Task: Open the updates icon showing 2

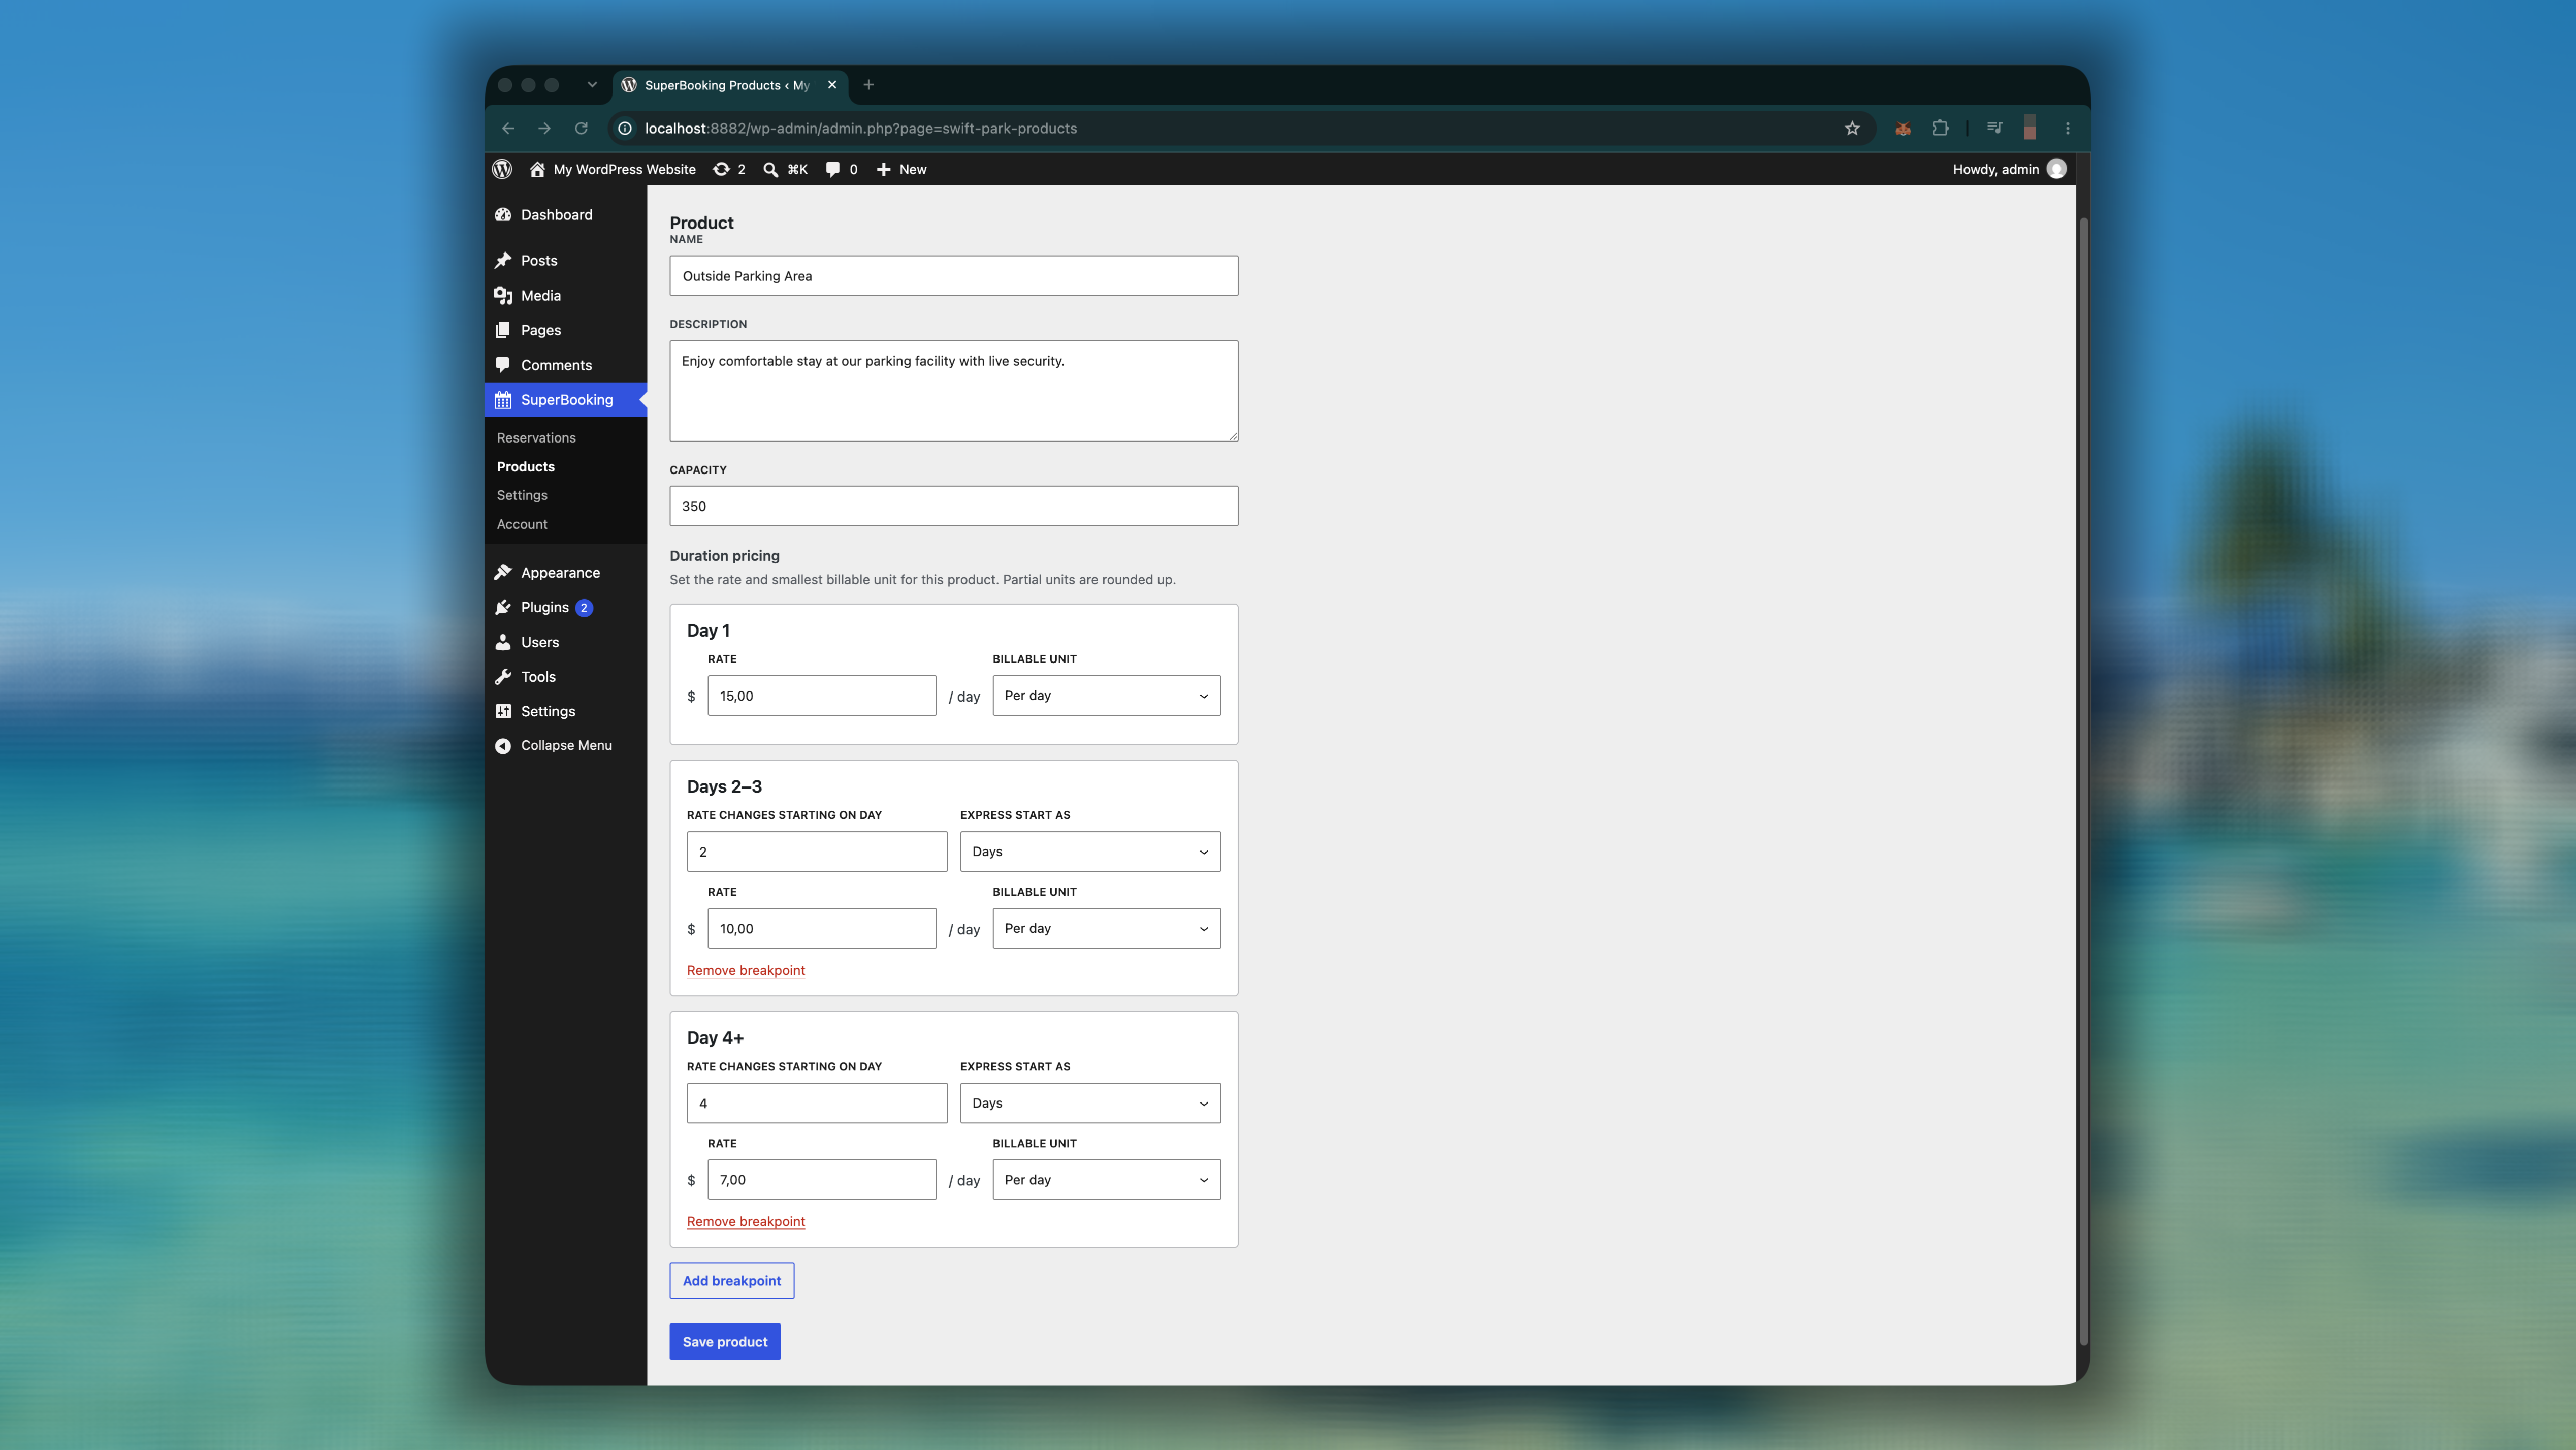Action: point(729,169)
